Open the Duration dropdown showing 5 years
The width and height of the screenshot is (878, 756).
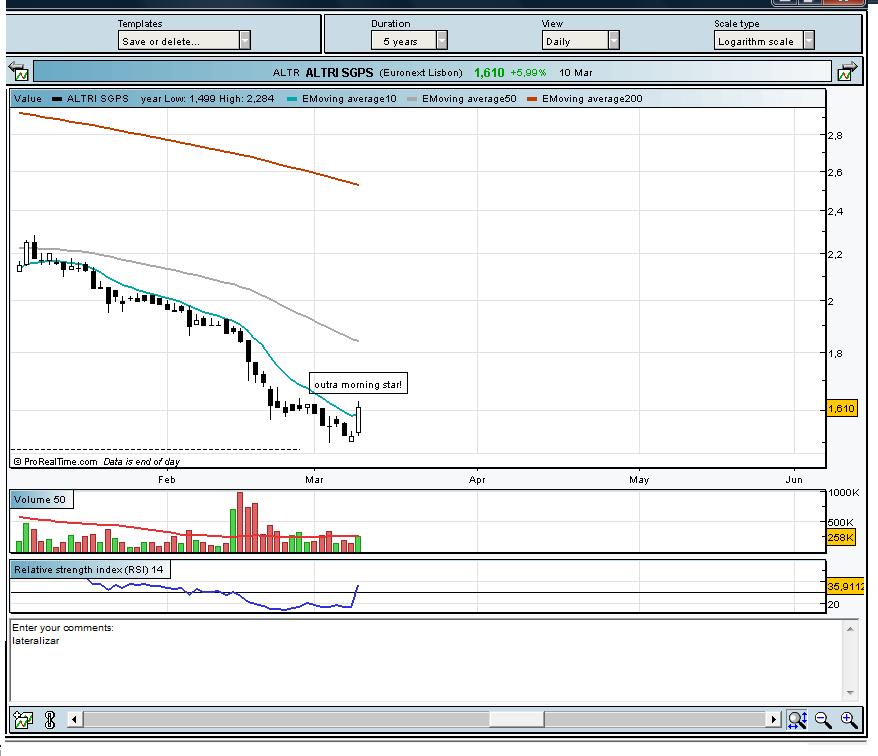[x=409, y=40]
